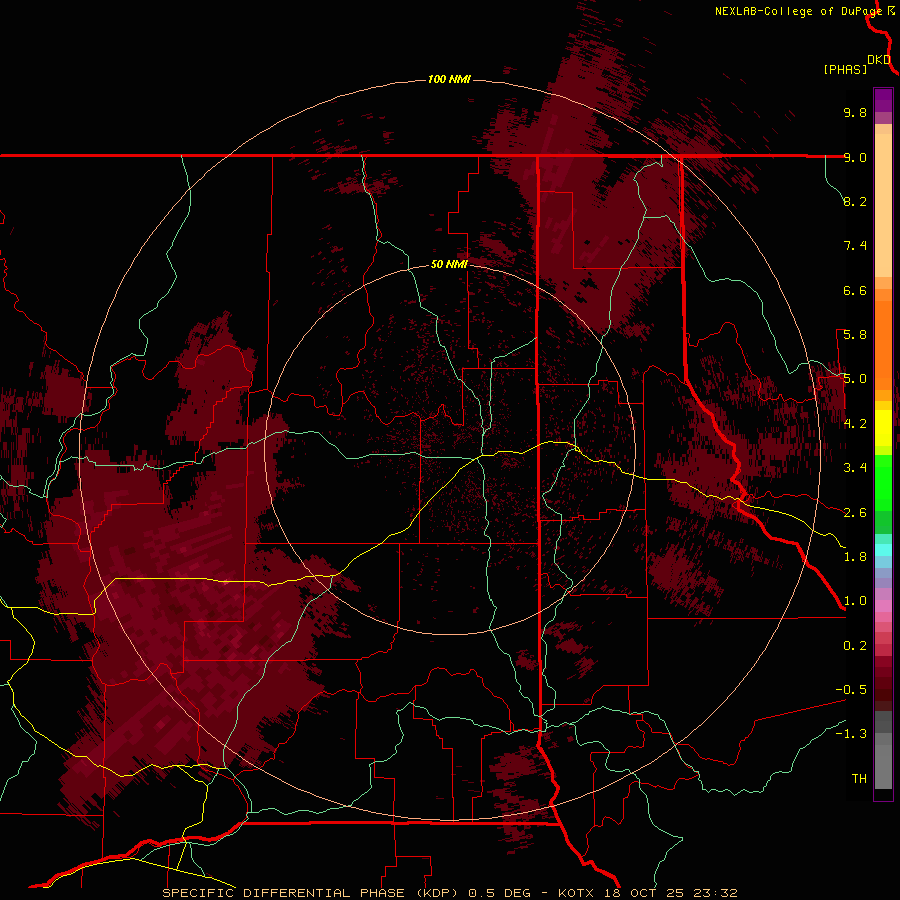This screenshot has width=900, height=900.
Task: Click the 8.2 value on the scale
Action: pyautogui.click(x=855, y=201)
